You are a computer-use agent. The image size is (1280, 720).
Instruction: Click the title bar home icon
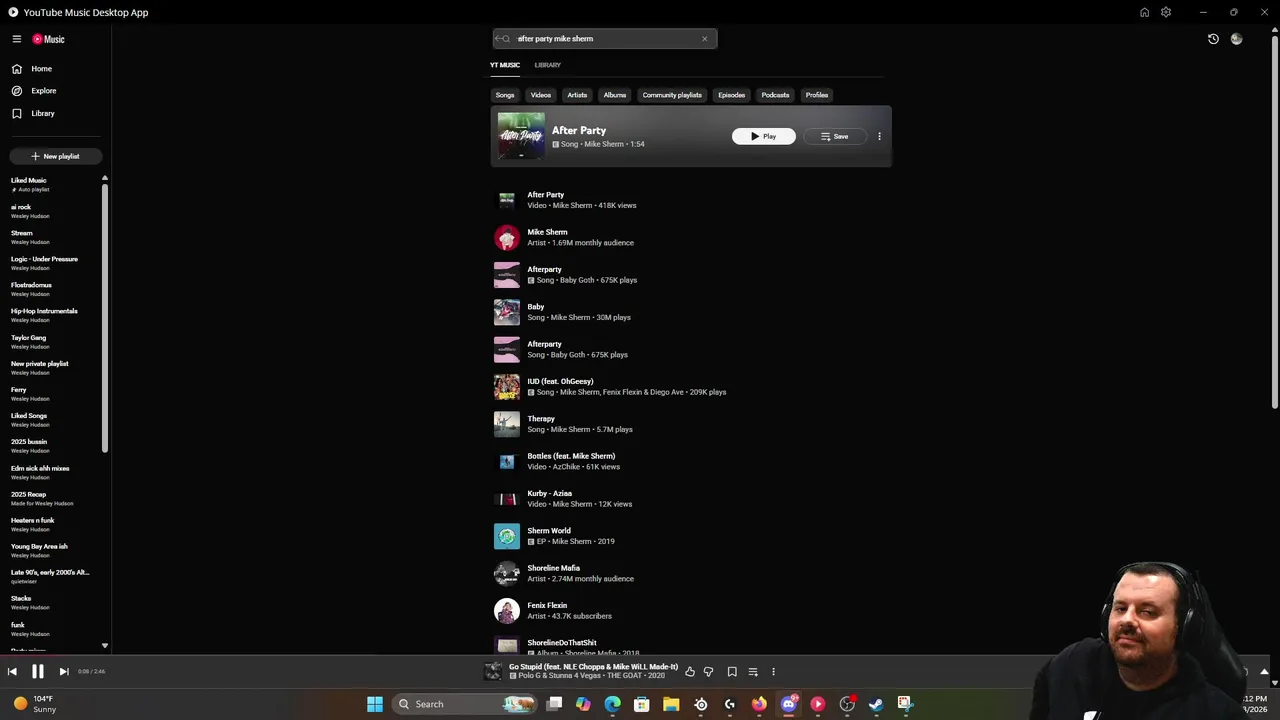click(x=1144, y=12)
